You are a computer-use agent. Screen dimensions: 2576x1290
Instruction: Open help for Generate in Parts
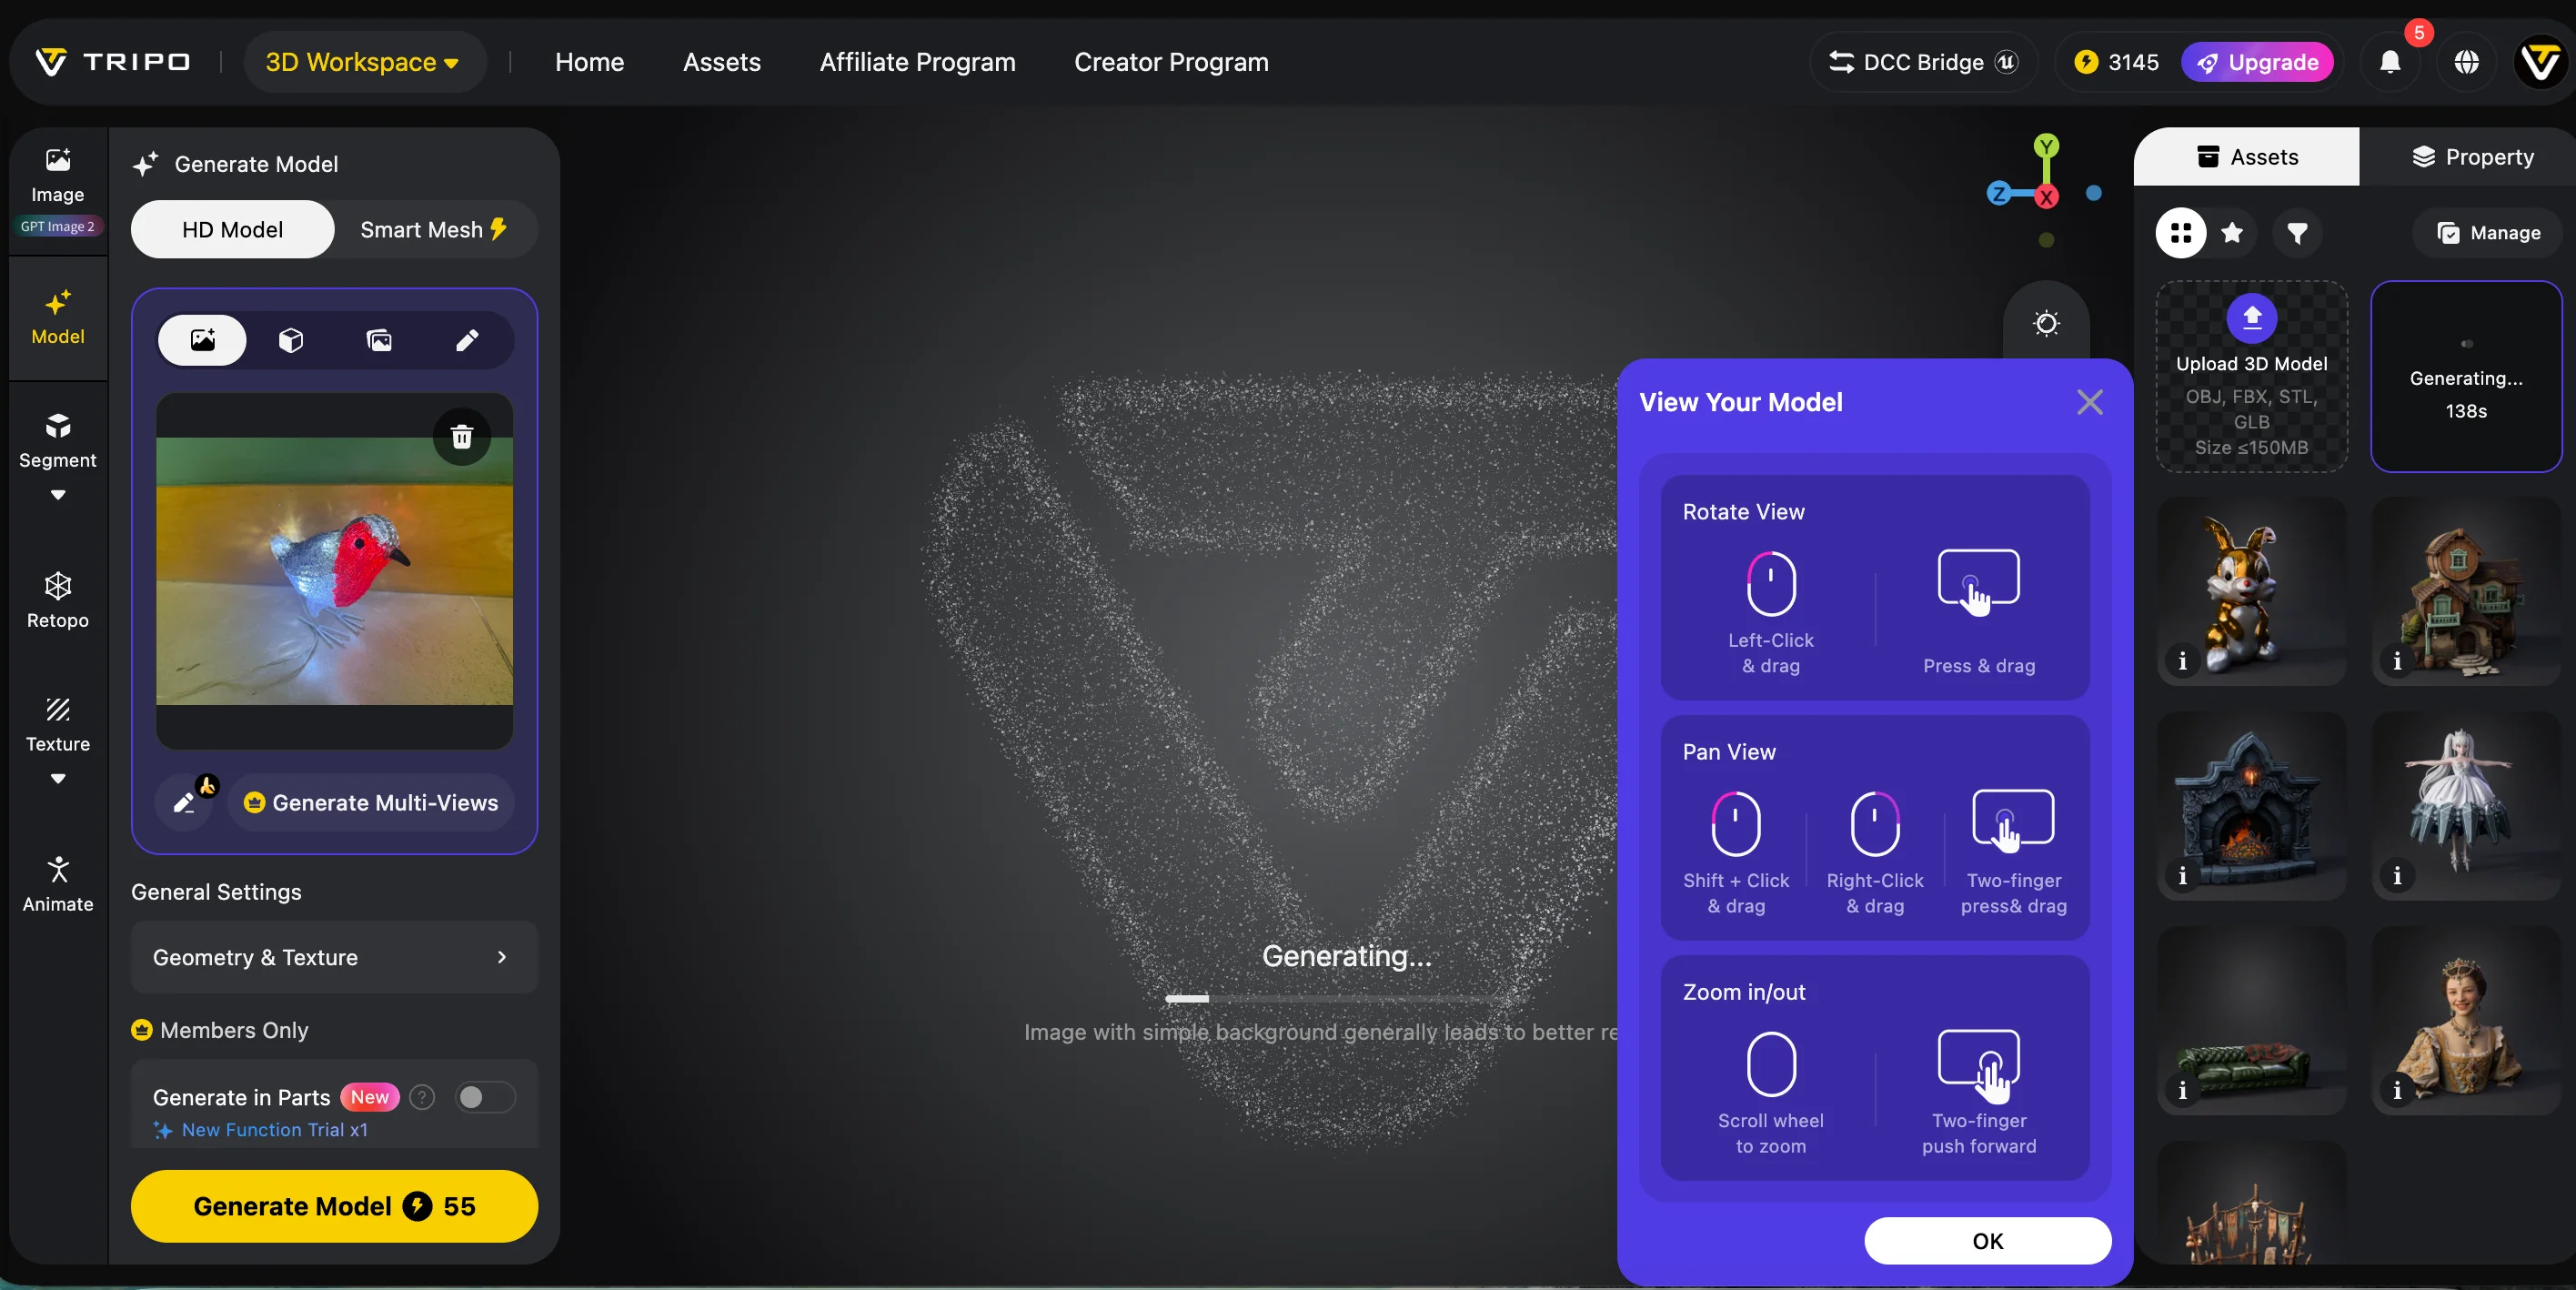tap(423, 1097)
